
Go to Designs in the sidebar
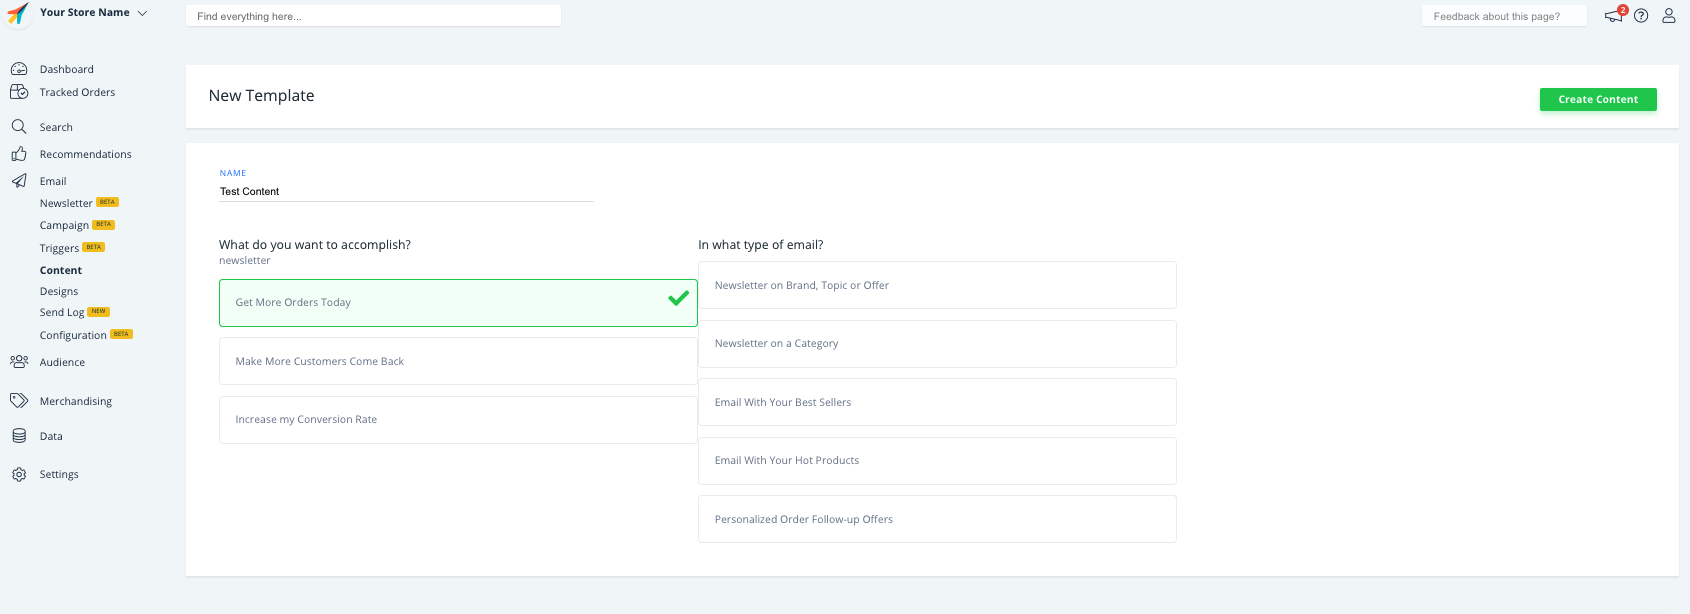(59, 291)
